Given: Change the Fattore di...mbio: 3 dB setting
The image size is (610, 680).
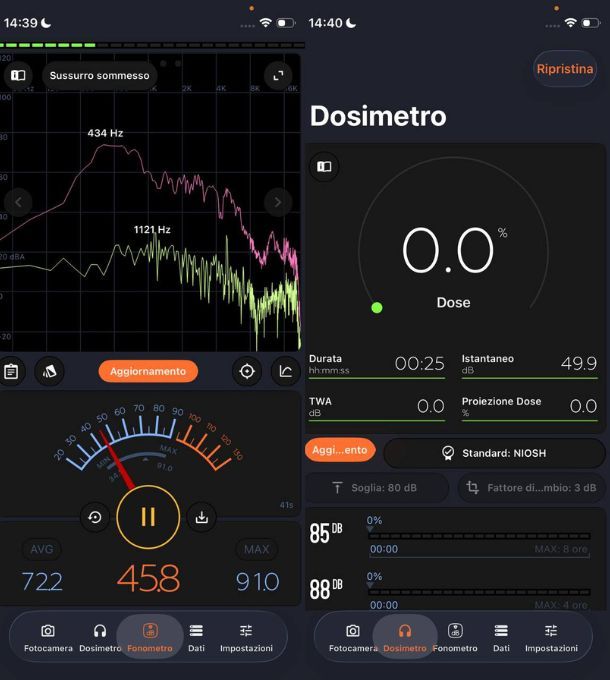Looking at the screenshot, I should [532, 488].
